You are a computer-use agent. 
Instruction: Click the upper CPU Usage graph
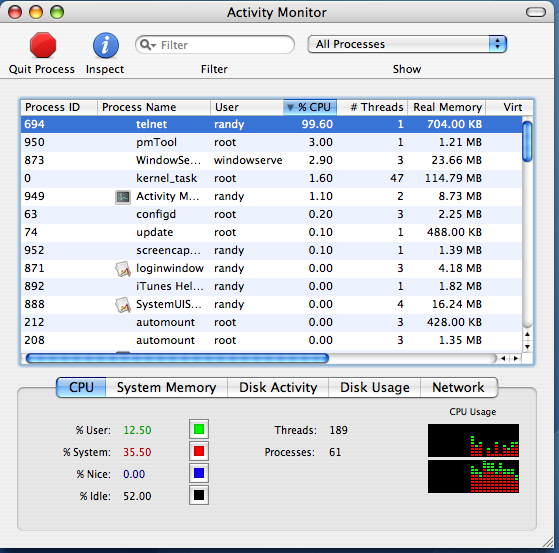(473, 440)
